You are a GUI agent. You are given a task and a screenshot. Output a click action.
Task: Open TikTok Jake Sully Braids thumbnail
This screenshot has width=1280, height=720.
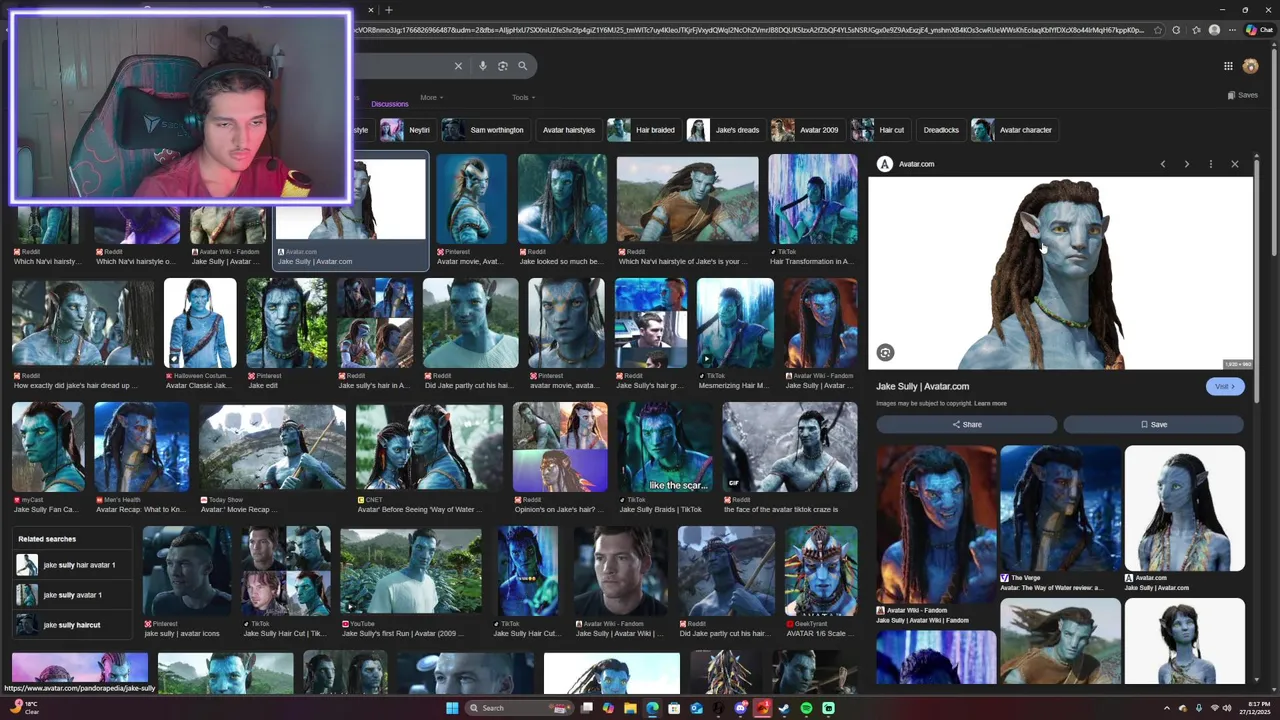click(x=665, y=448)
